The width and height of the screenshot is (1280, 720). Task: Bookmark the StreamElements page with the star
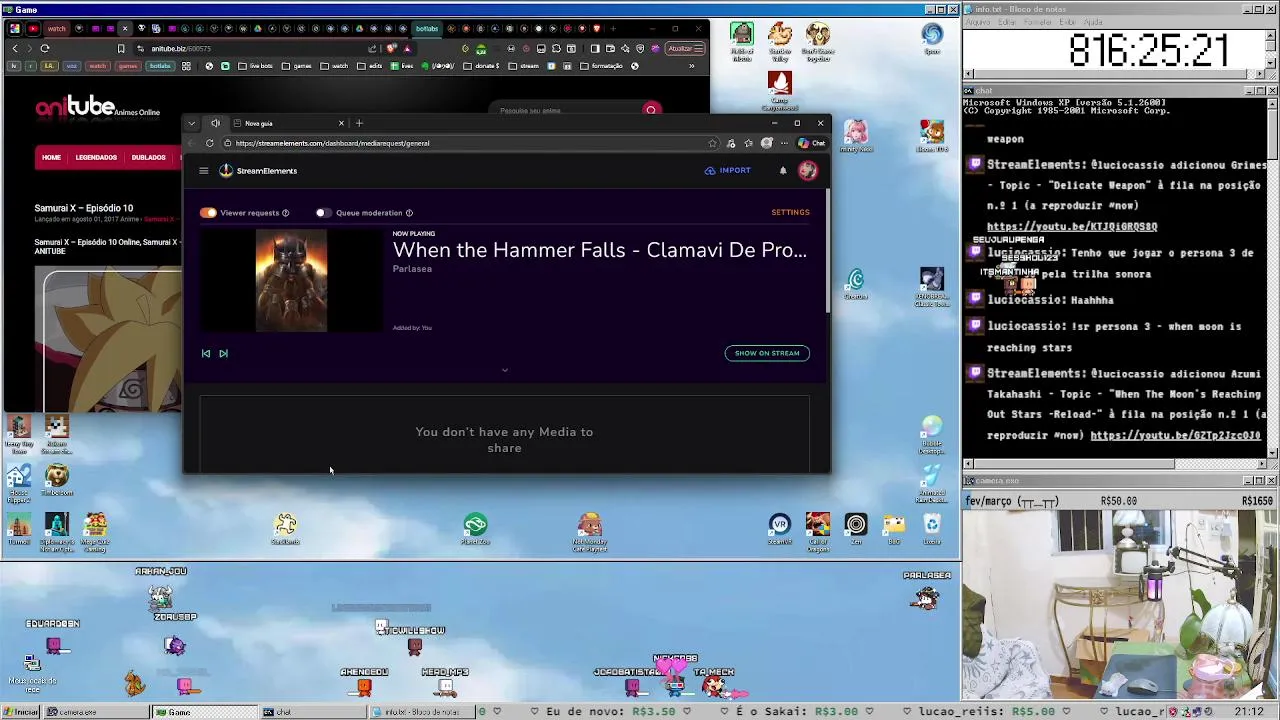(x=712, y=143)
